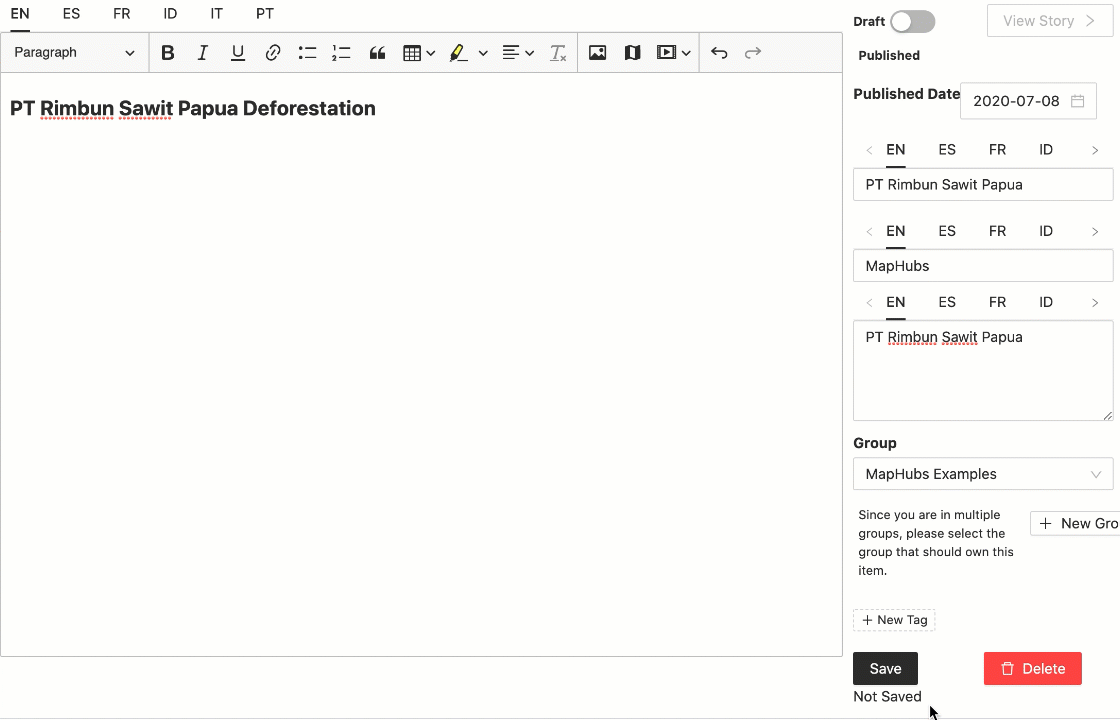Viewport: 1120px width, 720px height.
Task: Create a numbered list
Action: click(341, 53)
